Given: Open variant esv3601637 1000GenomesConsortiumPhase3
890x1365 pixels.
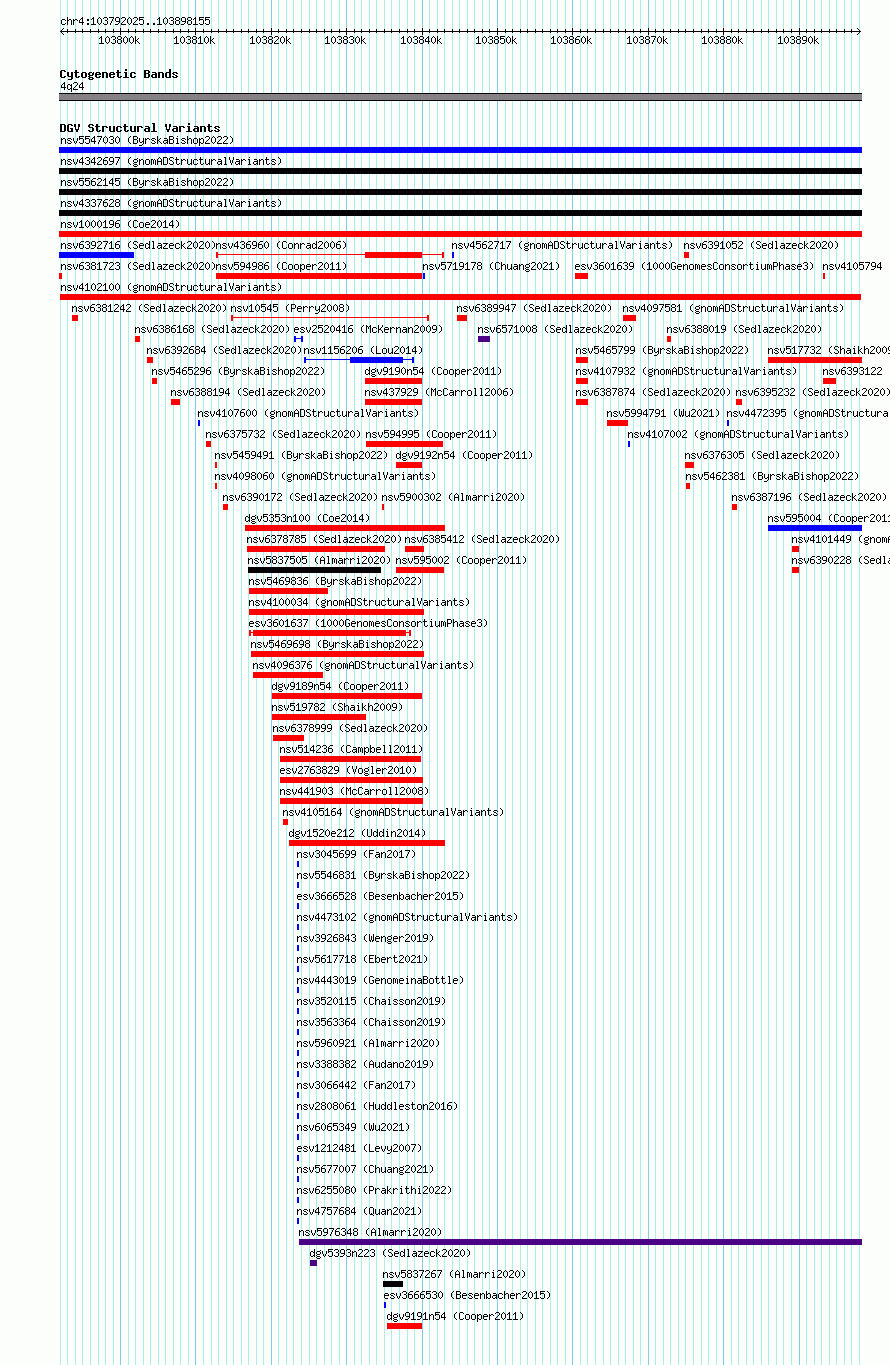Looking at the screenshot, I should tap(368, 623).
